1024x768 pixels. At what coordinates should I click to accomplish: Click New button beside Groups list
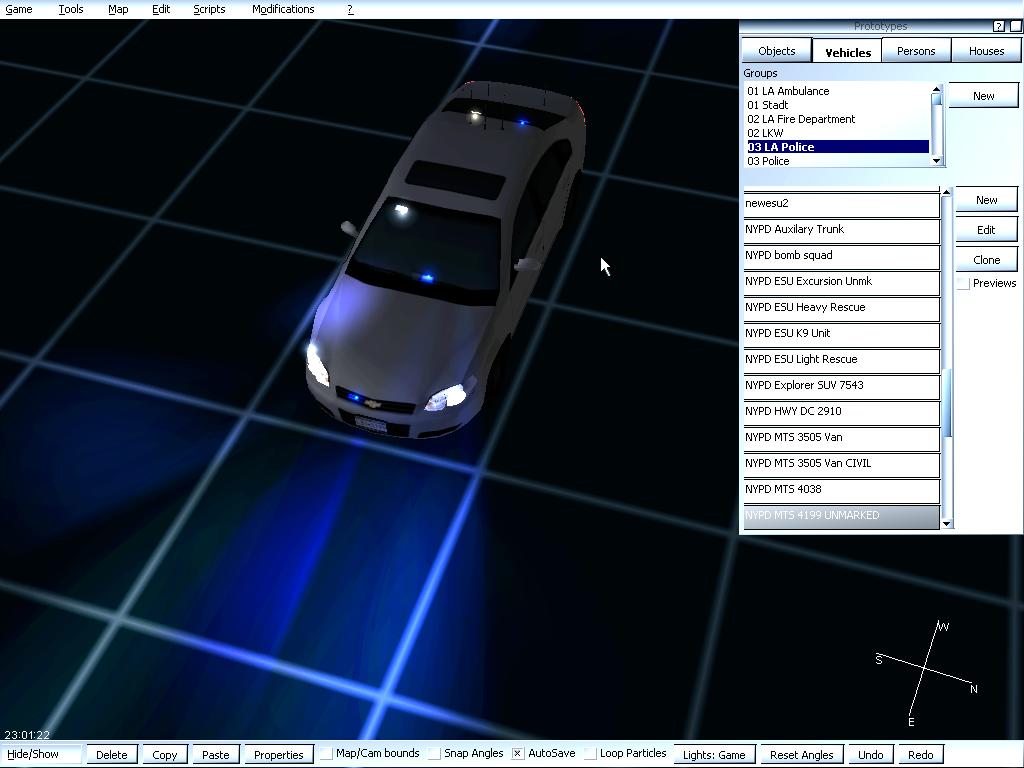point(984,96)
